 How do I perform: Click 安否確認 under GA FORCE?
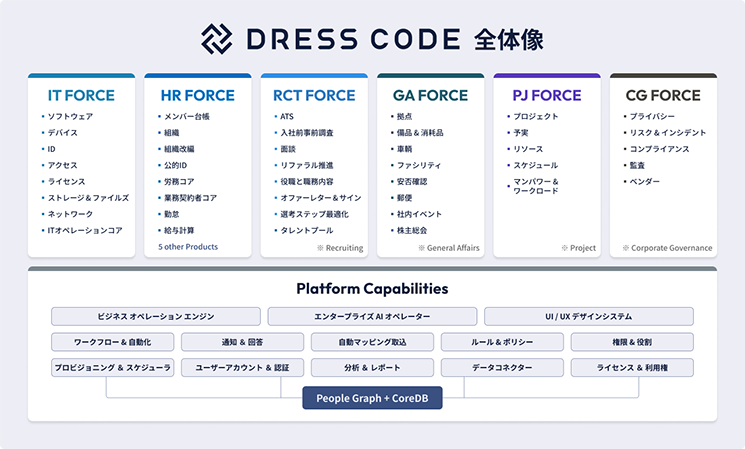coord(412,182)
